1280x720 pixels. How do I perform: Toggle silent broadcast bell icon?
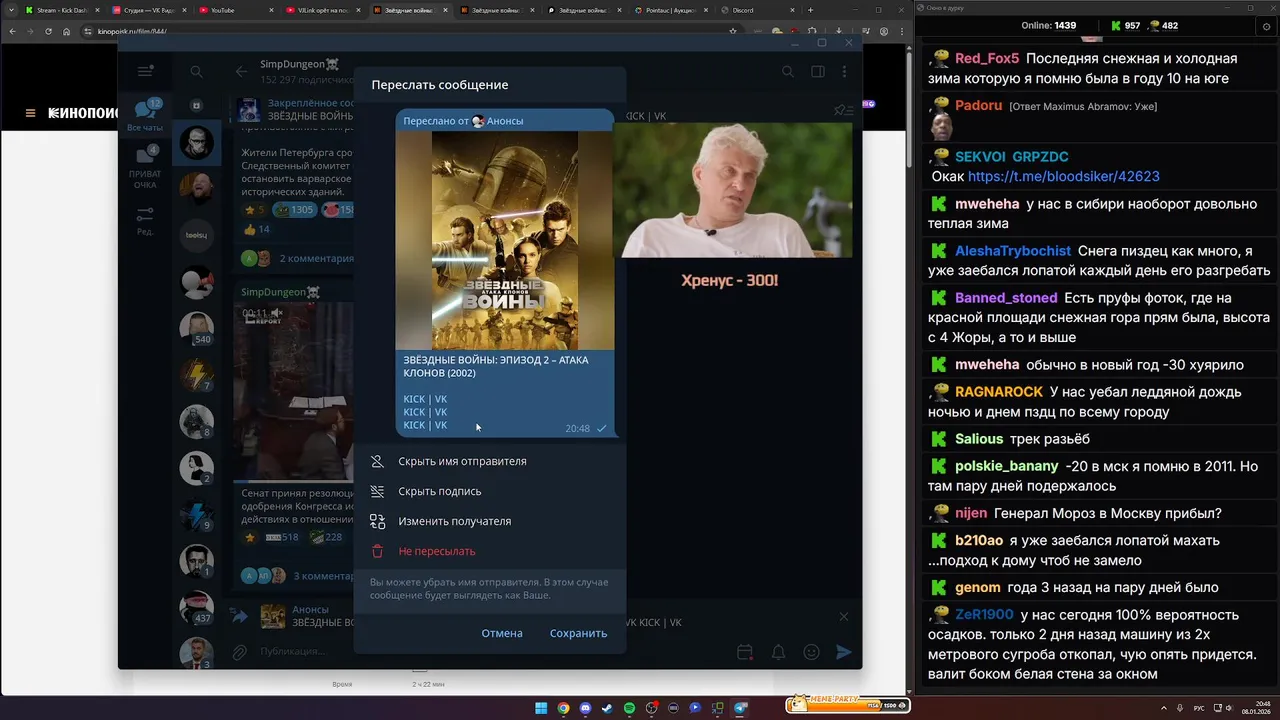[778, 652]
